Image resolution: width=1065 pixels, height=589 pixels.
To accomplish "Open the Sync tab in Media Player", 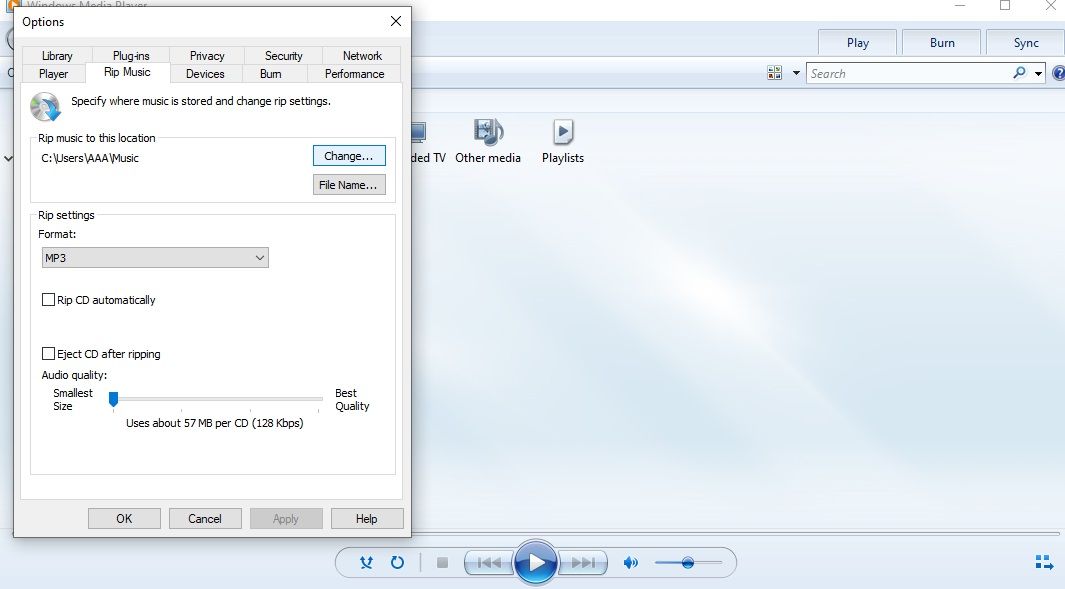I will [x=1026, y=43].
